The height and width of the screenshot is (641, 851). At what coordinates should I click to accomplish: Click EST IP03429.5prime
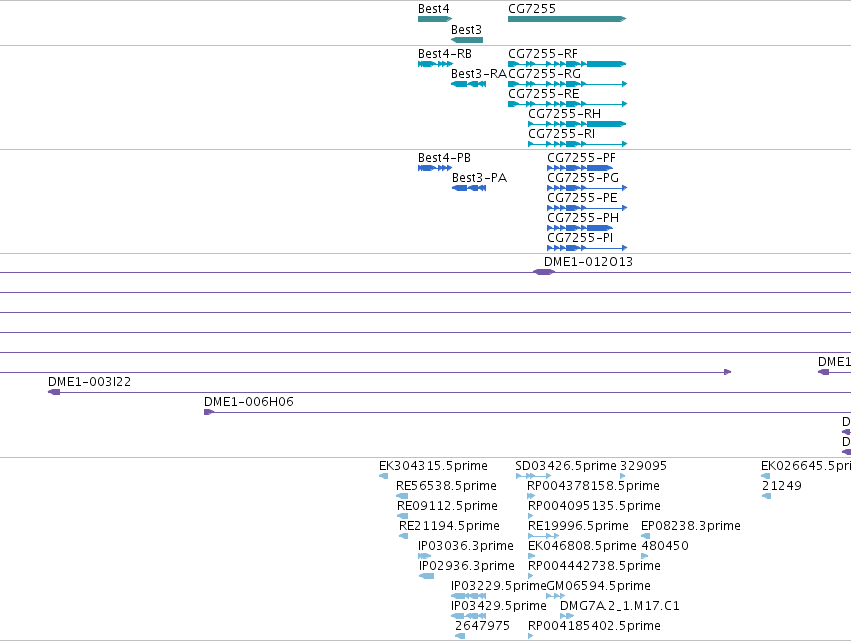pos(468,616)
